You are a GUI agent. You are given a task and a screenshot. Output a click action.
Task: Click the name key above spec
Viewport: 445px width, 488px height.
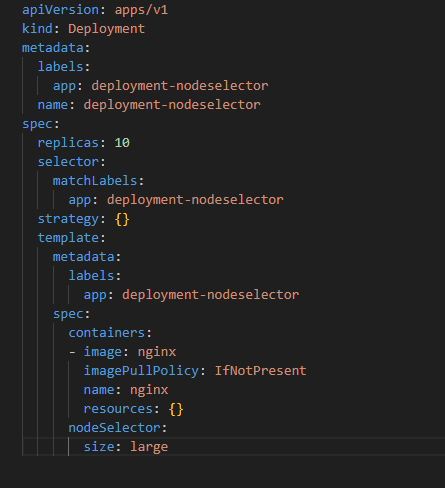[x=53, y=105]
